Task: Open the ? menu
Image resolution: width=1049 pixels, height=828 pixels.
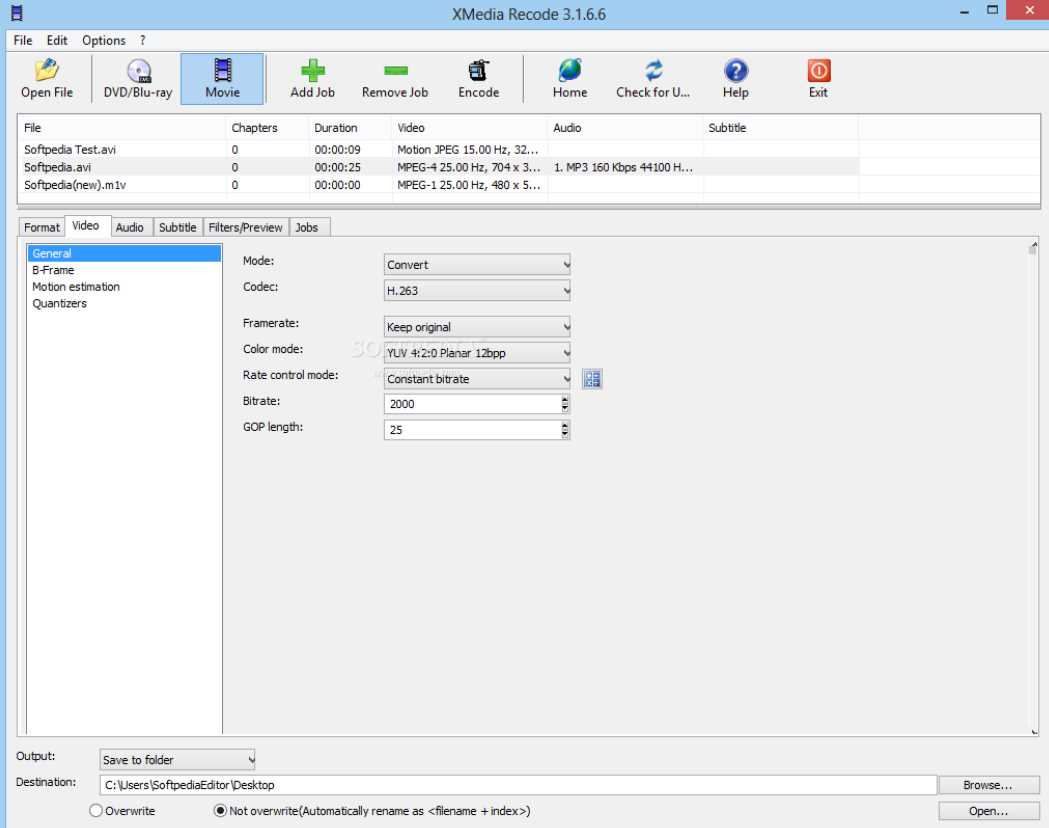Action: pos(142,40)
